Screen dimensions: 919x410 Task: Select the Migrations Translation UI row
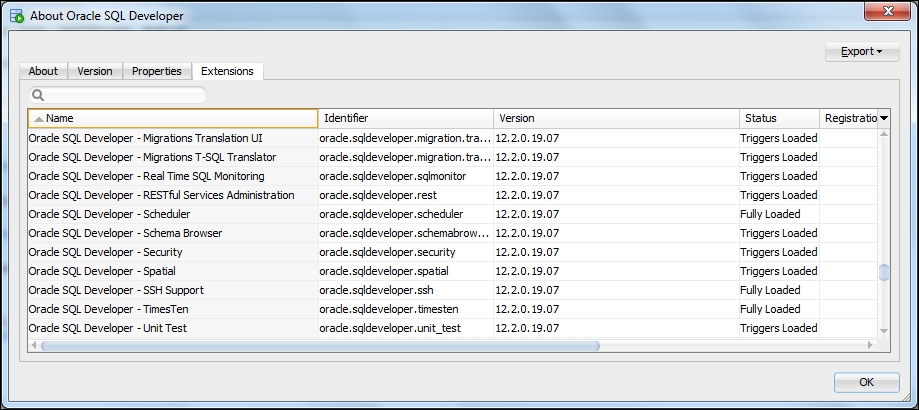coord(453,138)
